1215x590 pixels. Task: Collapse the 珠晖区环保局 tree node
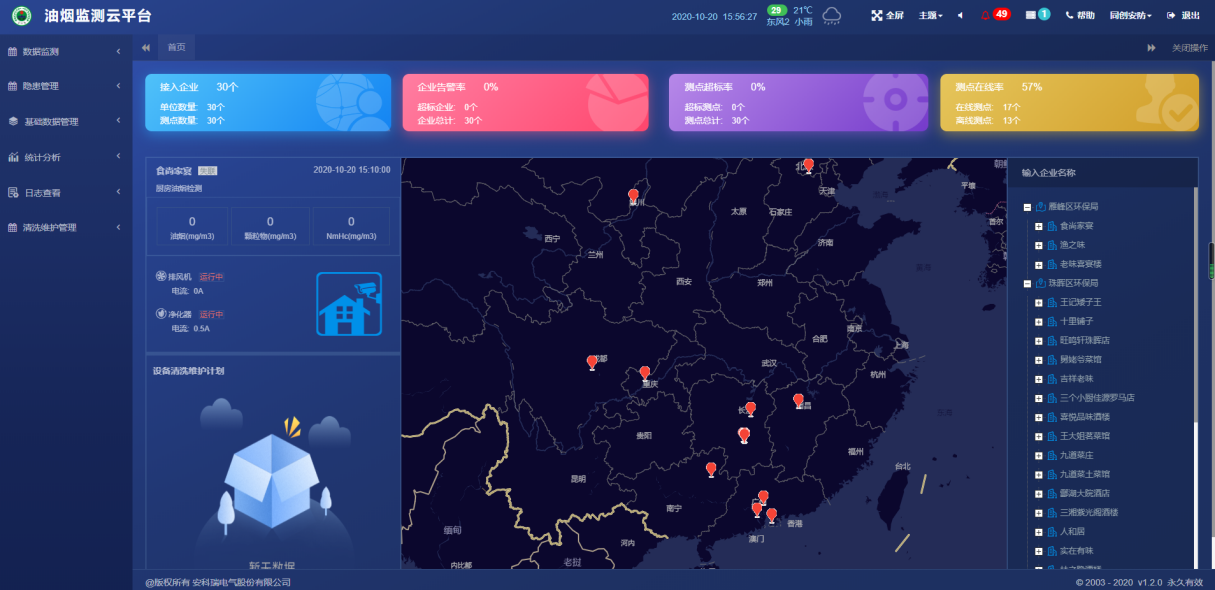tap(1027, 283)
